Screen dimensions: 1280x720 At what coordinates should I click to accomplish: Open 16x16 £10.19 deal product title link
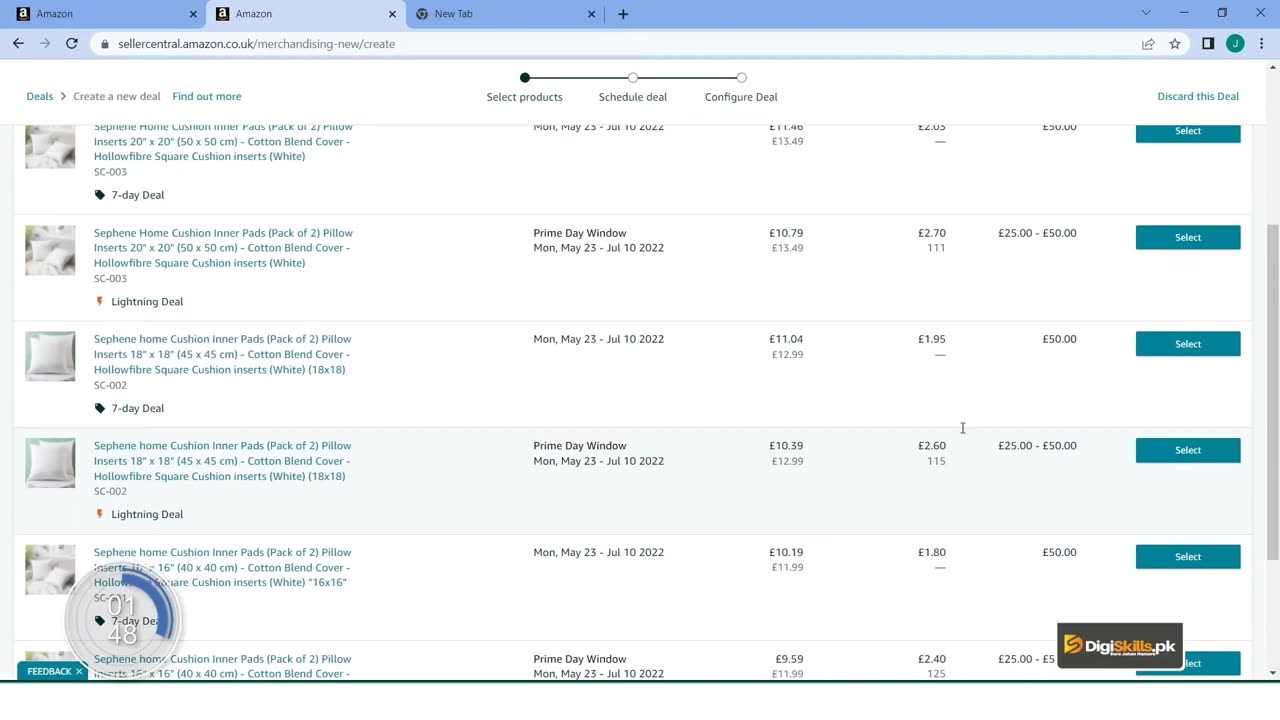pyautogui.click(x=222, y=567)
